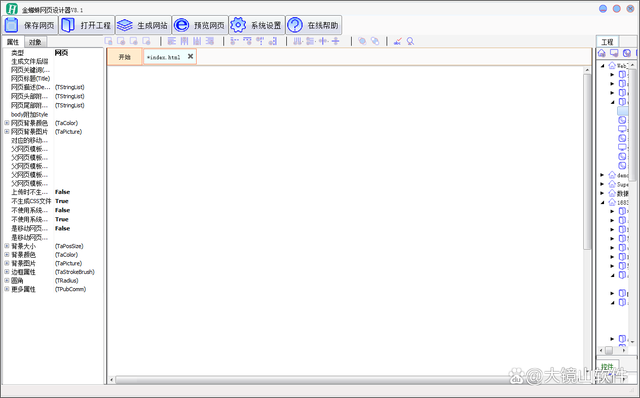Click body附加Style property row

tap(53, 114)
